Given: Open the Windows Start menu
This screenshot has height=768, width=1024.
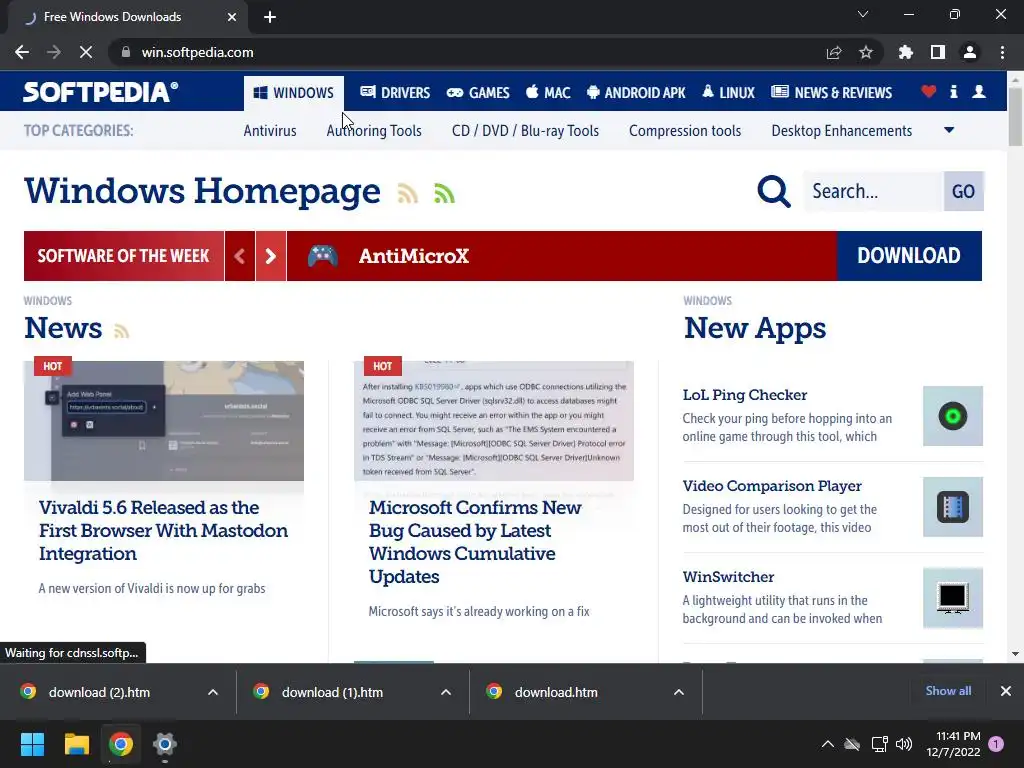Looking at the screenshot, I should coord(32,744).
